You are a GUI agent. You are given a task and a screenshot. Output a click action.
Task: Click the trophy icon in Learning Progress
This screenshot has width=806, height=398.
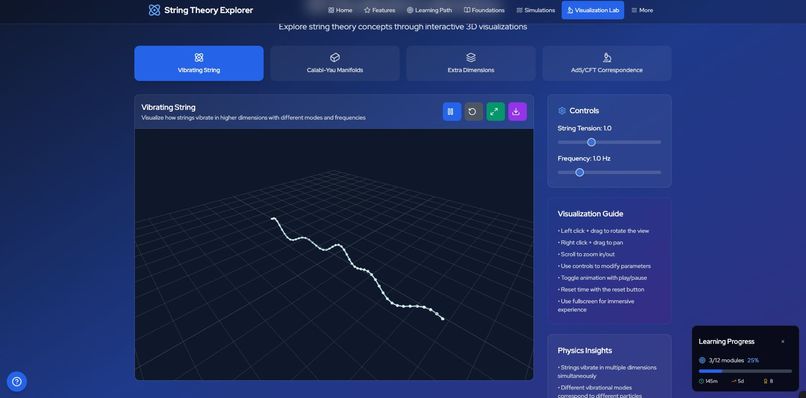(x=765, y=381)
